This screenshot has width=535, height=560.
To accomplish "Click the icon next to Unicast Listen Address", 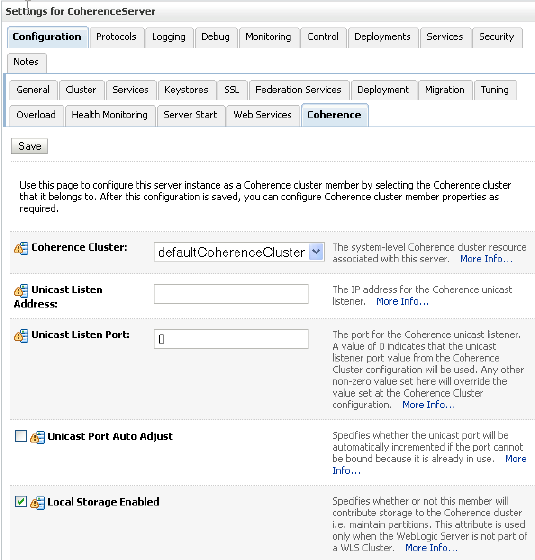I will point(21,290).
